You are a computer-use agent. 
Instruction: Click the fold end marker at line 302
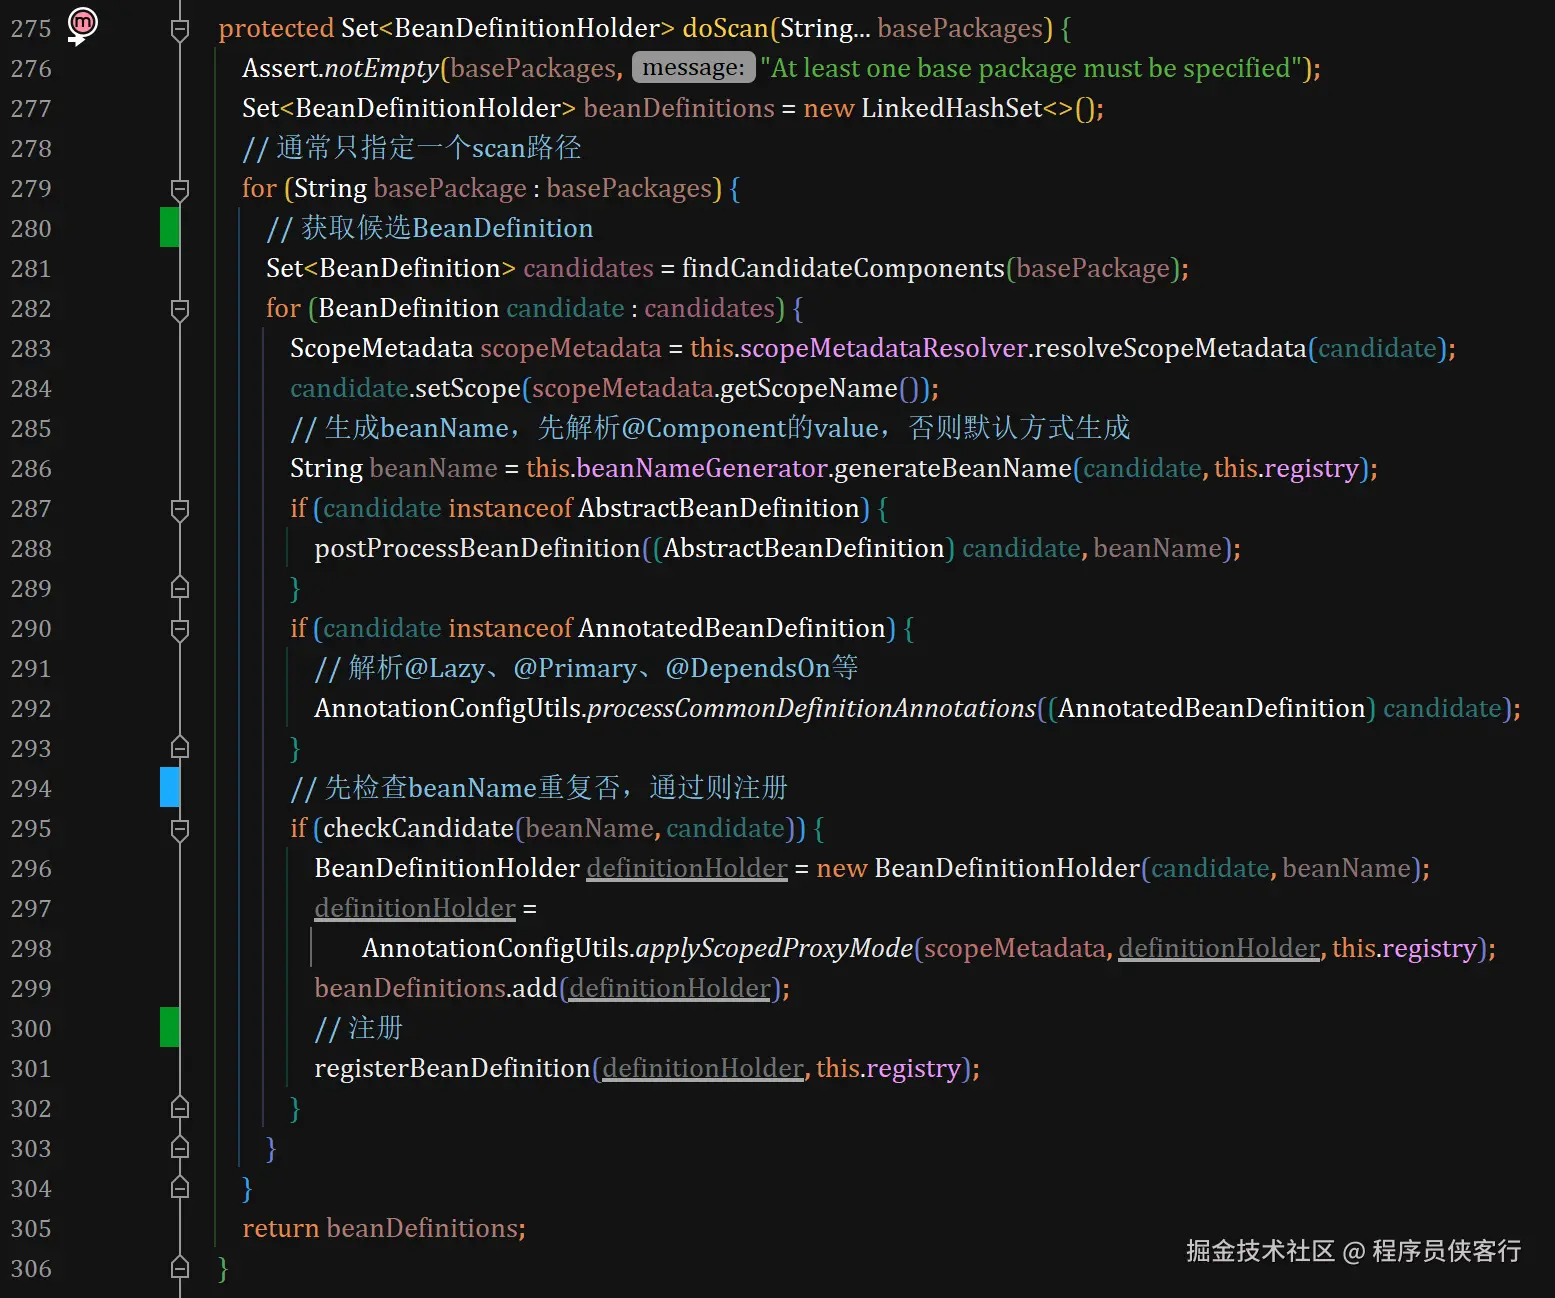[180, 1107]
